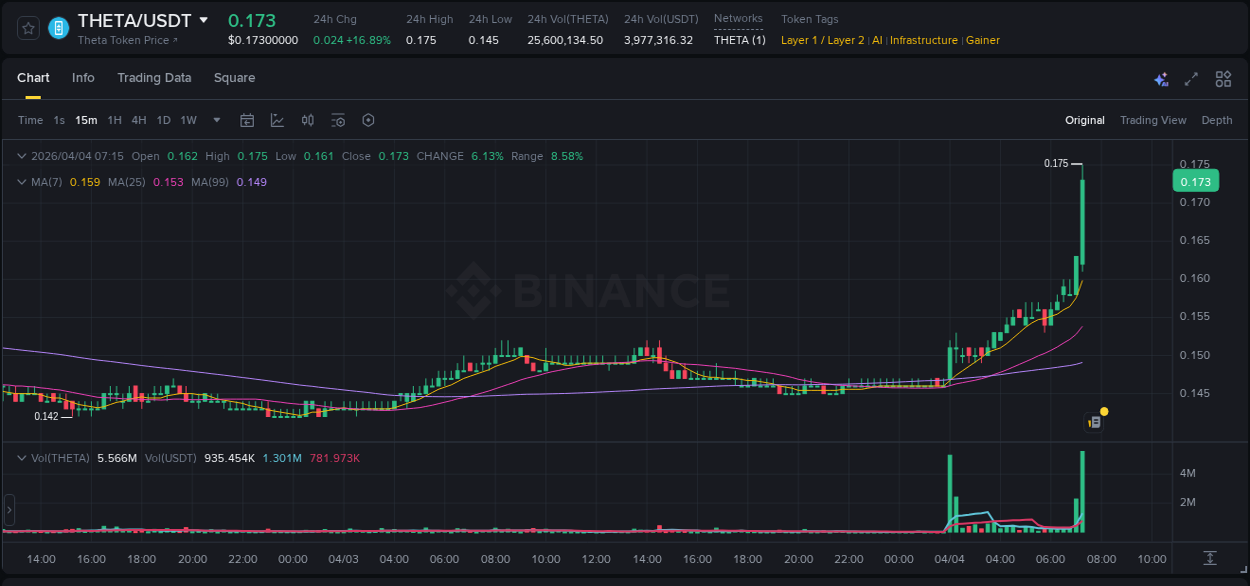
Task: Toggle the favorite star for THETA/USDT
Action: click(x=27, y=27)
